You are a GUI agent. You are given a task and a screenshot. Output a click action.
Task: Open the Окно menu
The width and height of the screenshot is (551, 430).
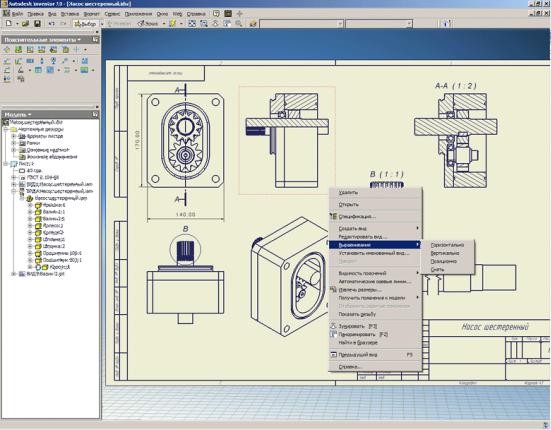click(162, 14)
